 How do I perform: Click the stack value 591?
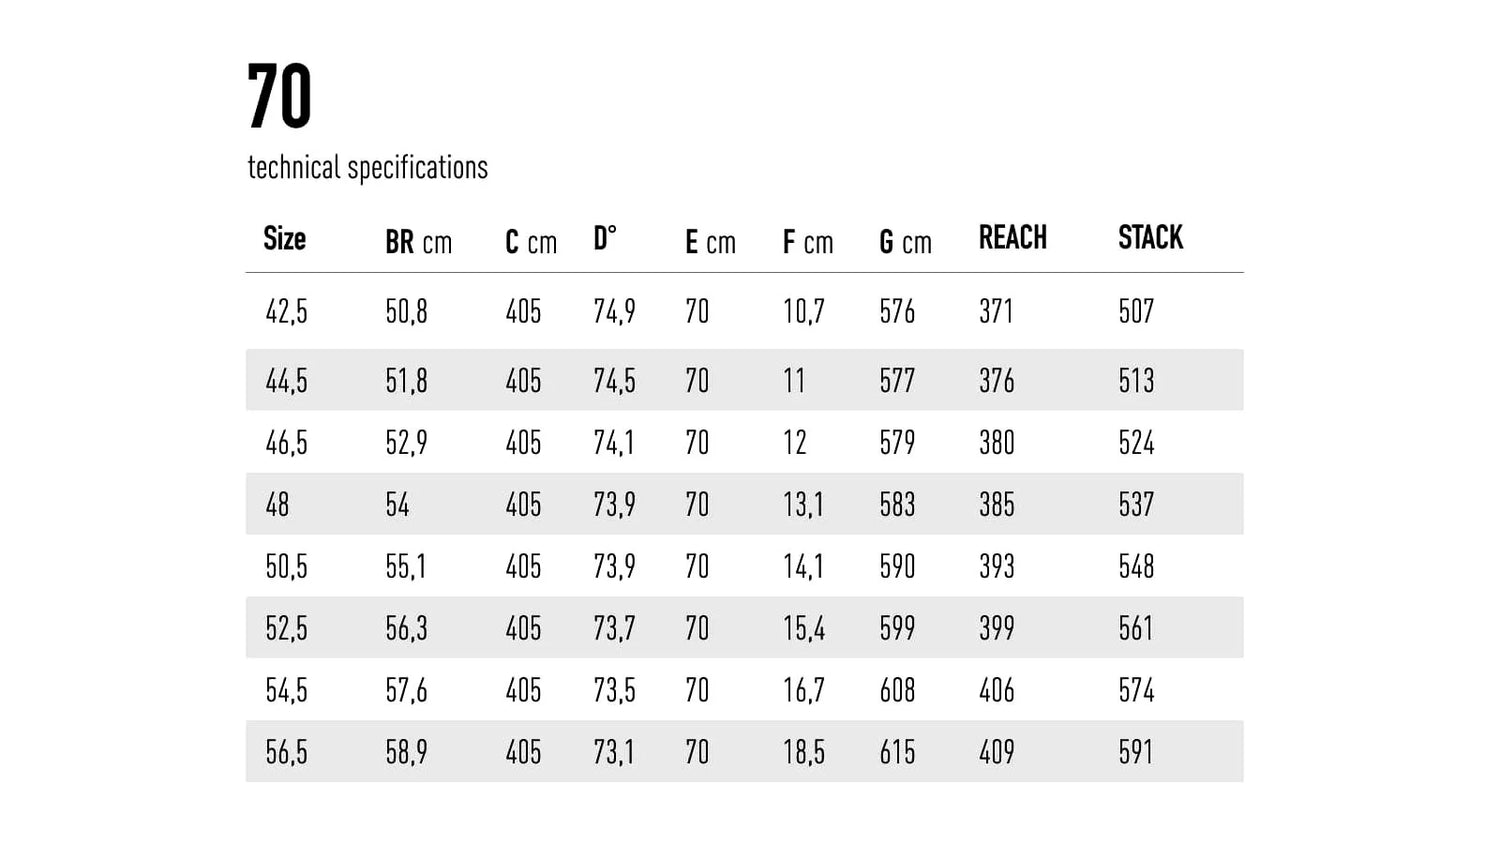[1135, 753]
